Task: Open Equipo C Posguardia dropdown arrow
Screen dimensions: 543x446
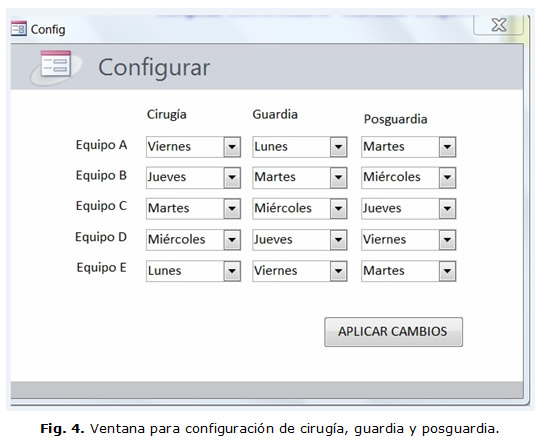Action: 447,208
